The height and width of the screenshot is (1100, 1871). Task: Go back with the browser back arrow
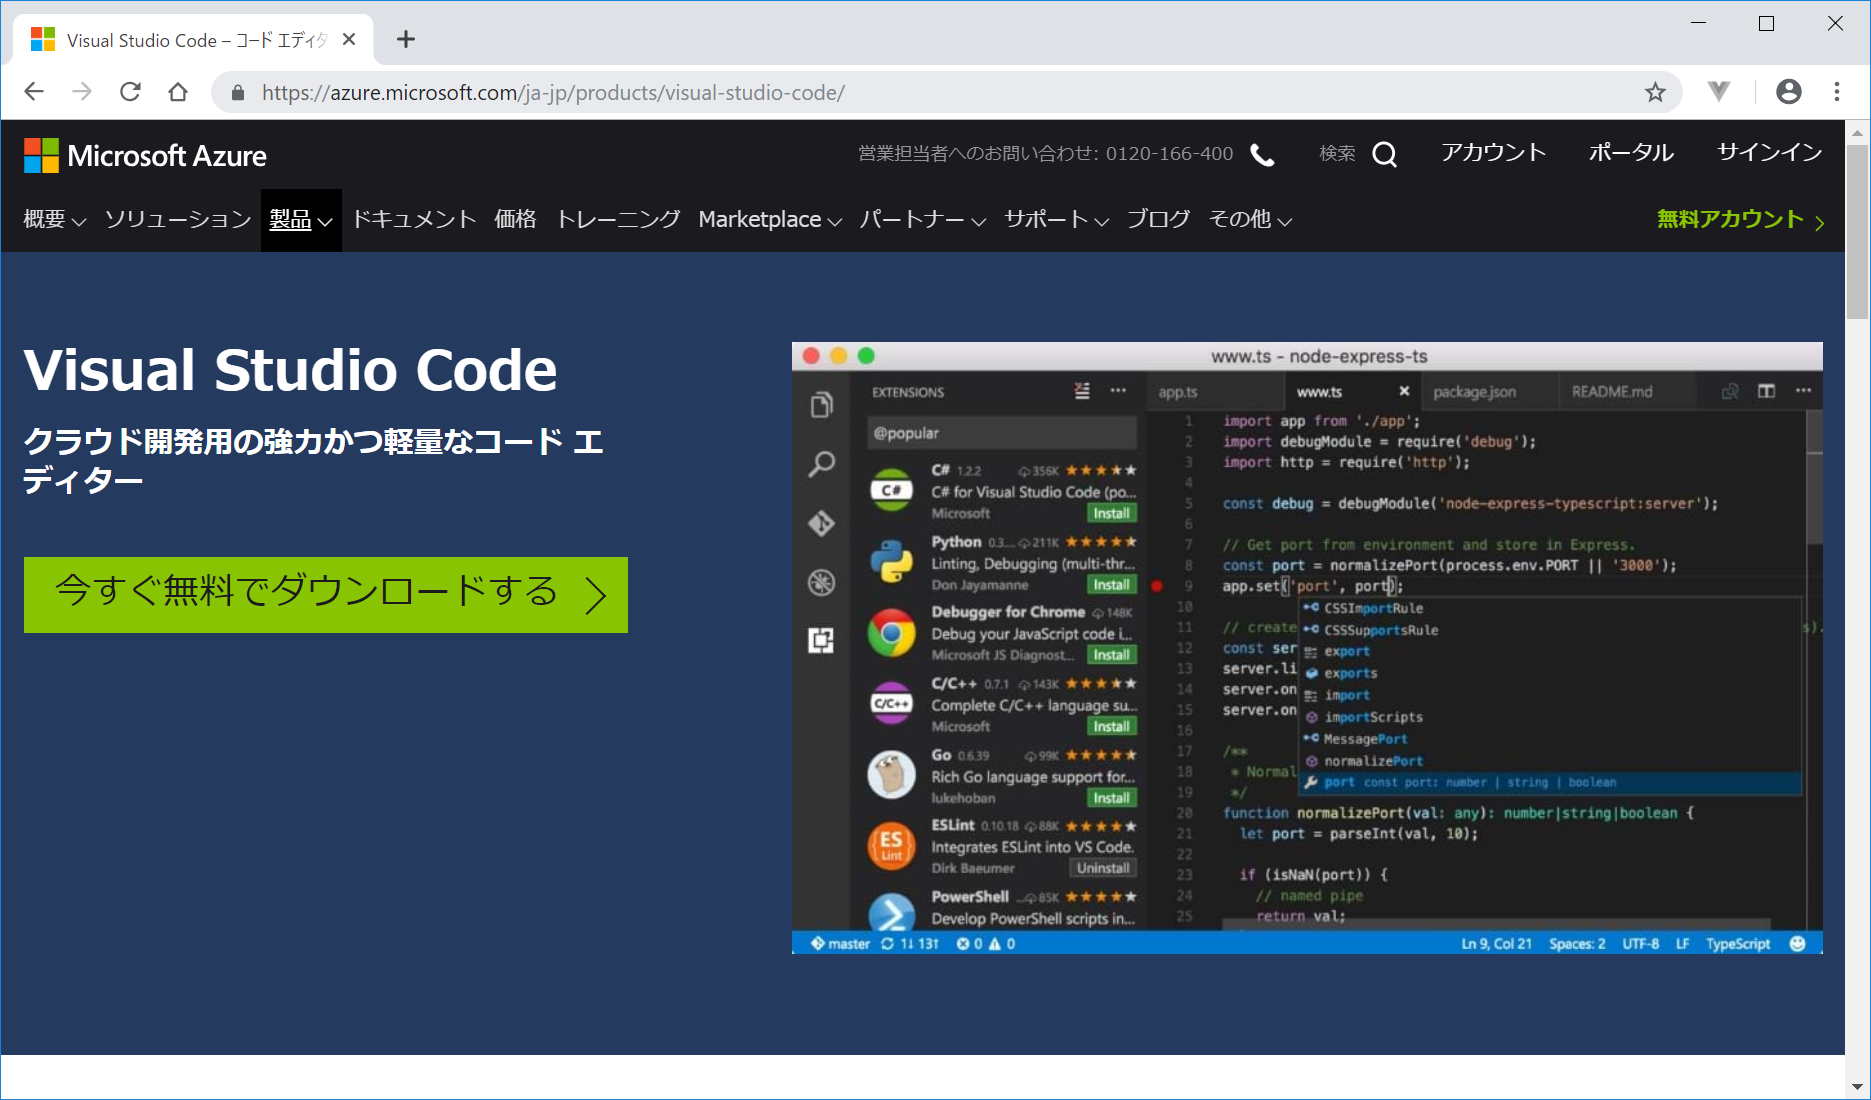pos(34,92)
